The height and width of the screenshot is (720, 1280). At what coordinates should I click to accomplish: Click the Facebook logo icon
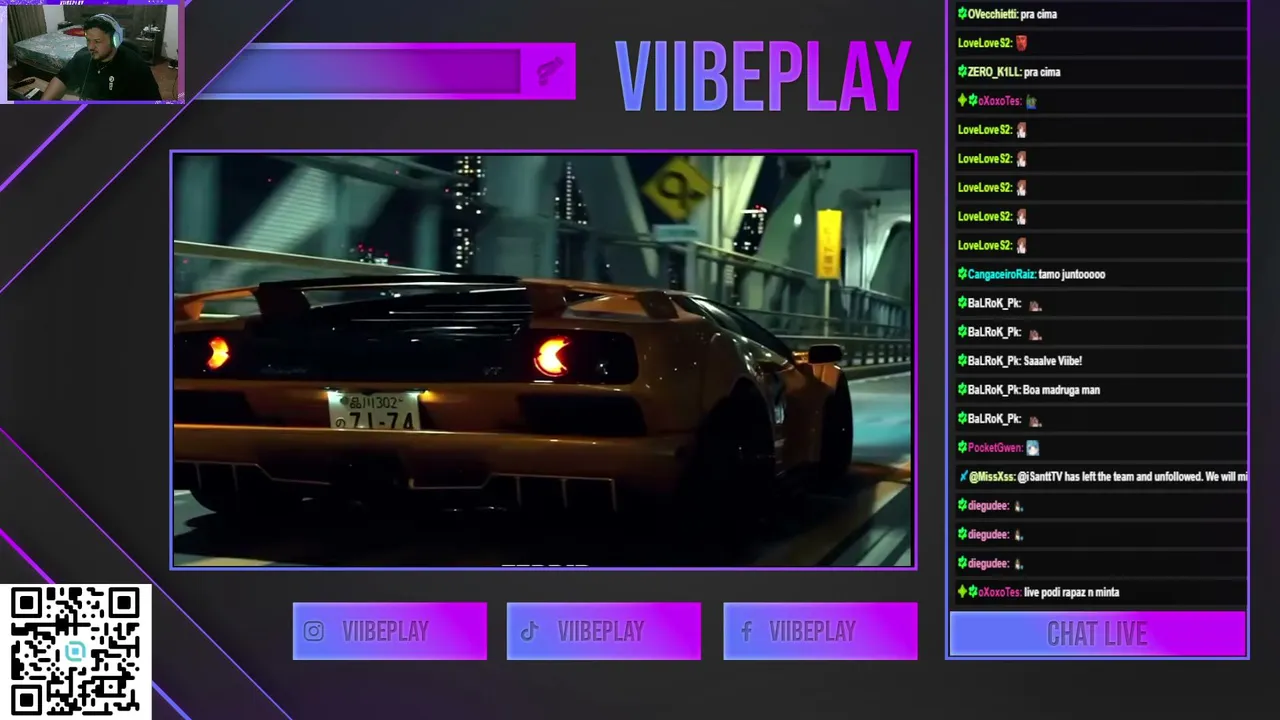point(746,631)
